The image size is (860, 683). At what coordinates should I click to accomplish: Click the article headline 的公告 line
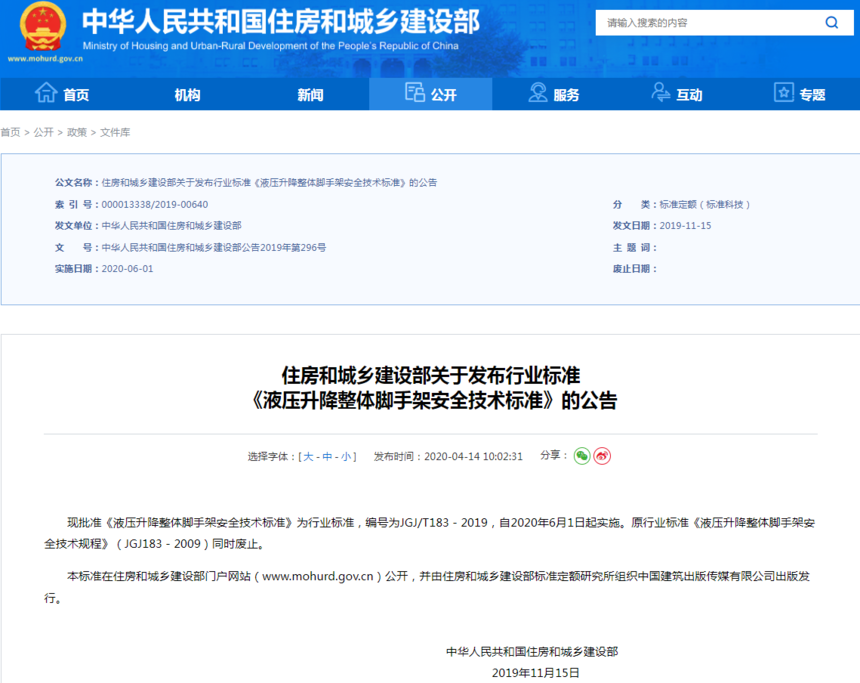(433, 400)
